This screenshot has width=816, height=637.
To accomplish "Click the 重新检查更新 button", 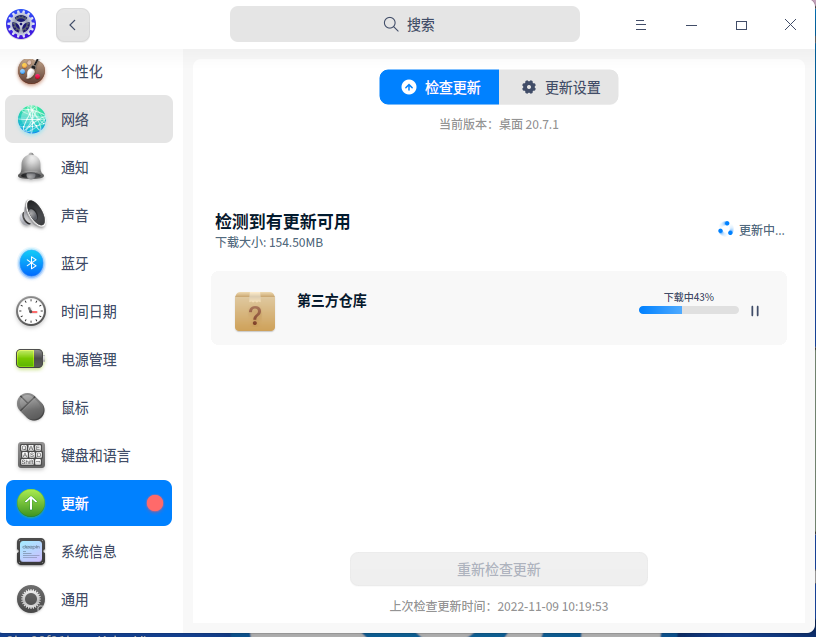I will point(498,569).
